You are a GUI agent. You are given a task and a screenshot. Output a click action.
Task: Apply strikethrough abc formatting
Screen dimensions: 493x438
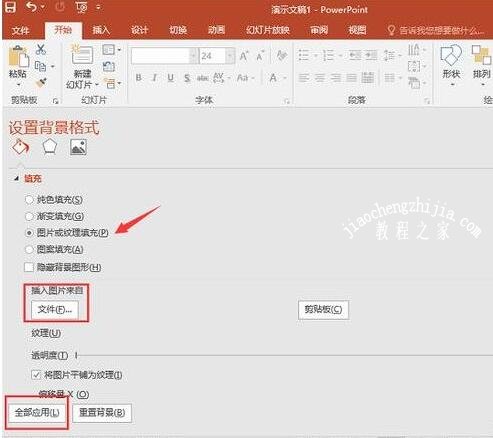(202, 78)
